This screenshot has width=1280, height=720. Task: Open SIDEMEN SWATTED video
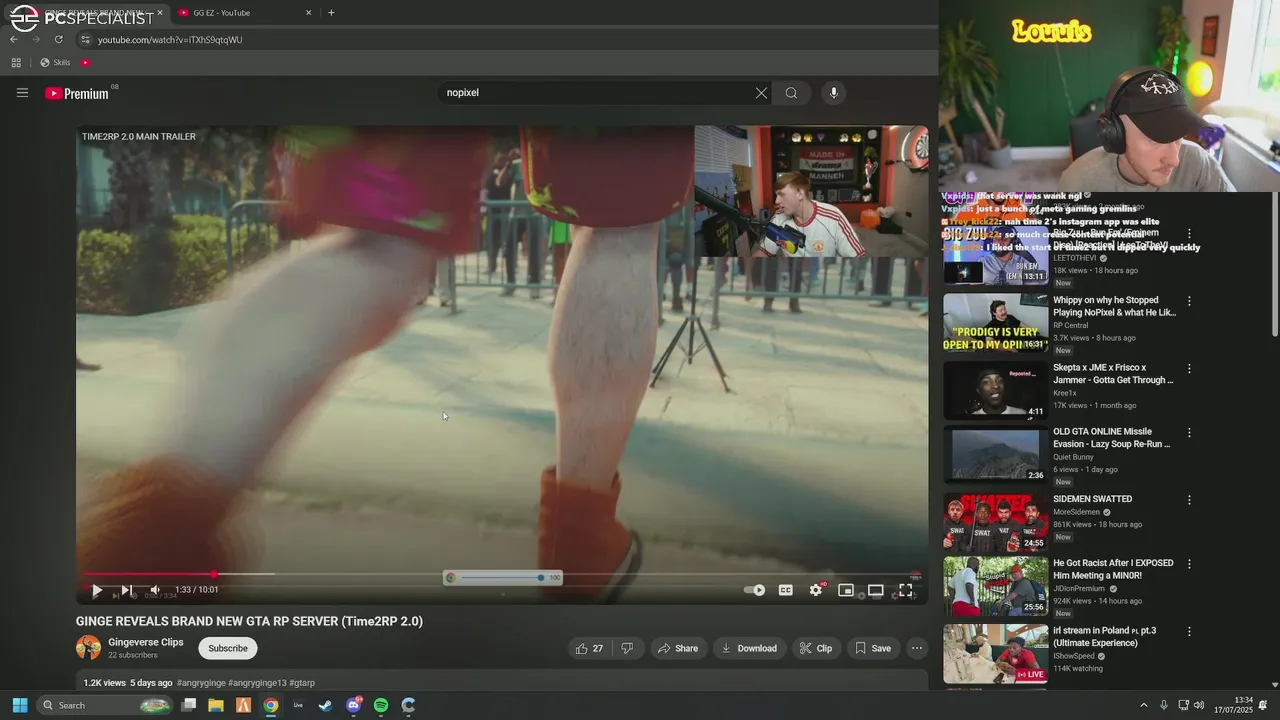pyautogui.click(x=995, y=522)
